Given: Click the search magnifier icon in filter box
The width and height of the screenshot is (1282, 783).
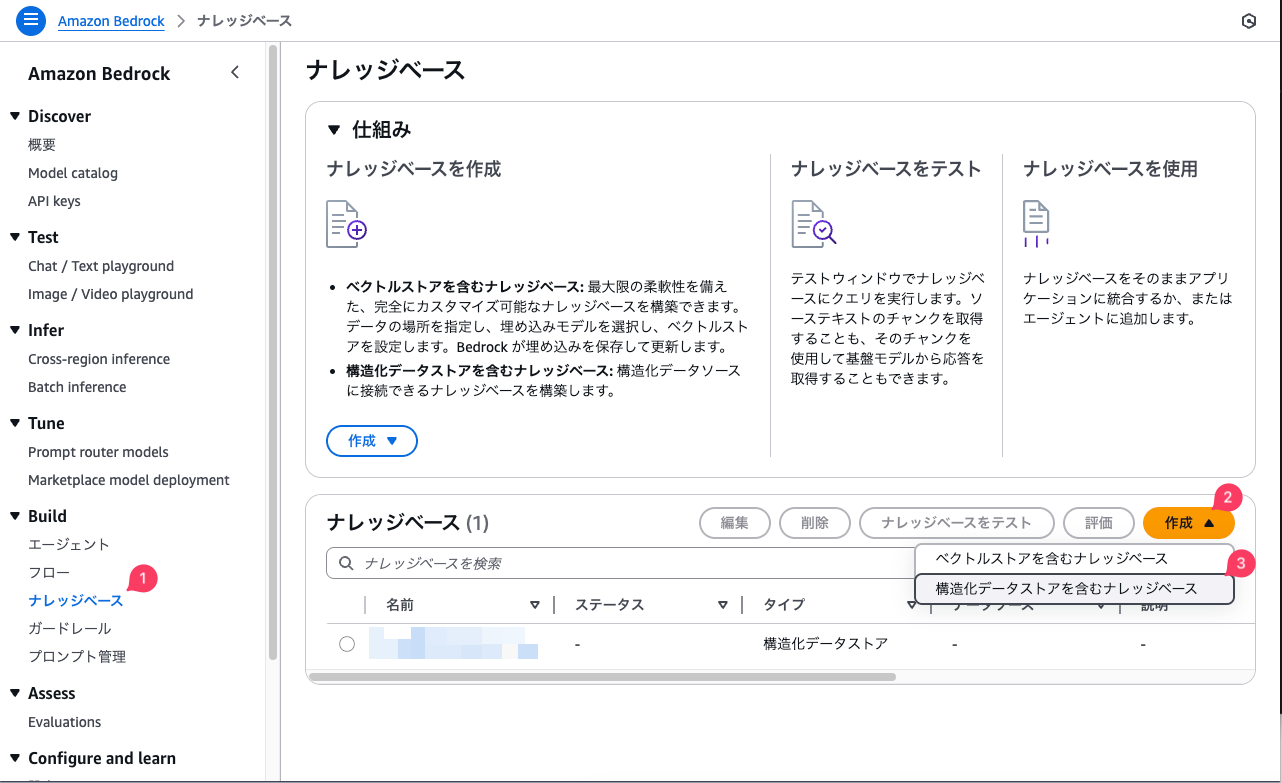Looking at the screenshot, I should coord(346,563).
